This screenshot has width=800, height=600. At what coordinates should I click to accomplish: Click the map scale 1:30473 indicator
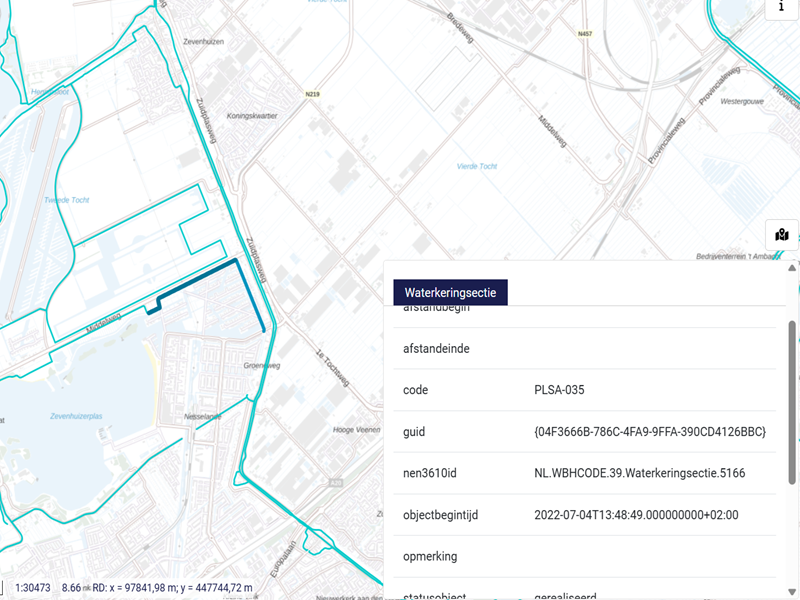[35, 588]
